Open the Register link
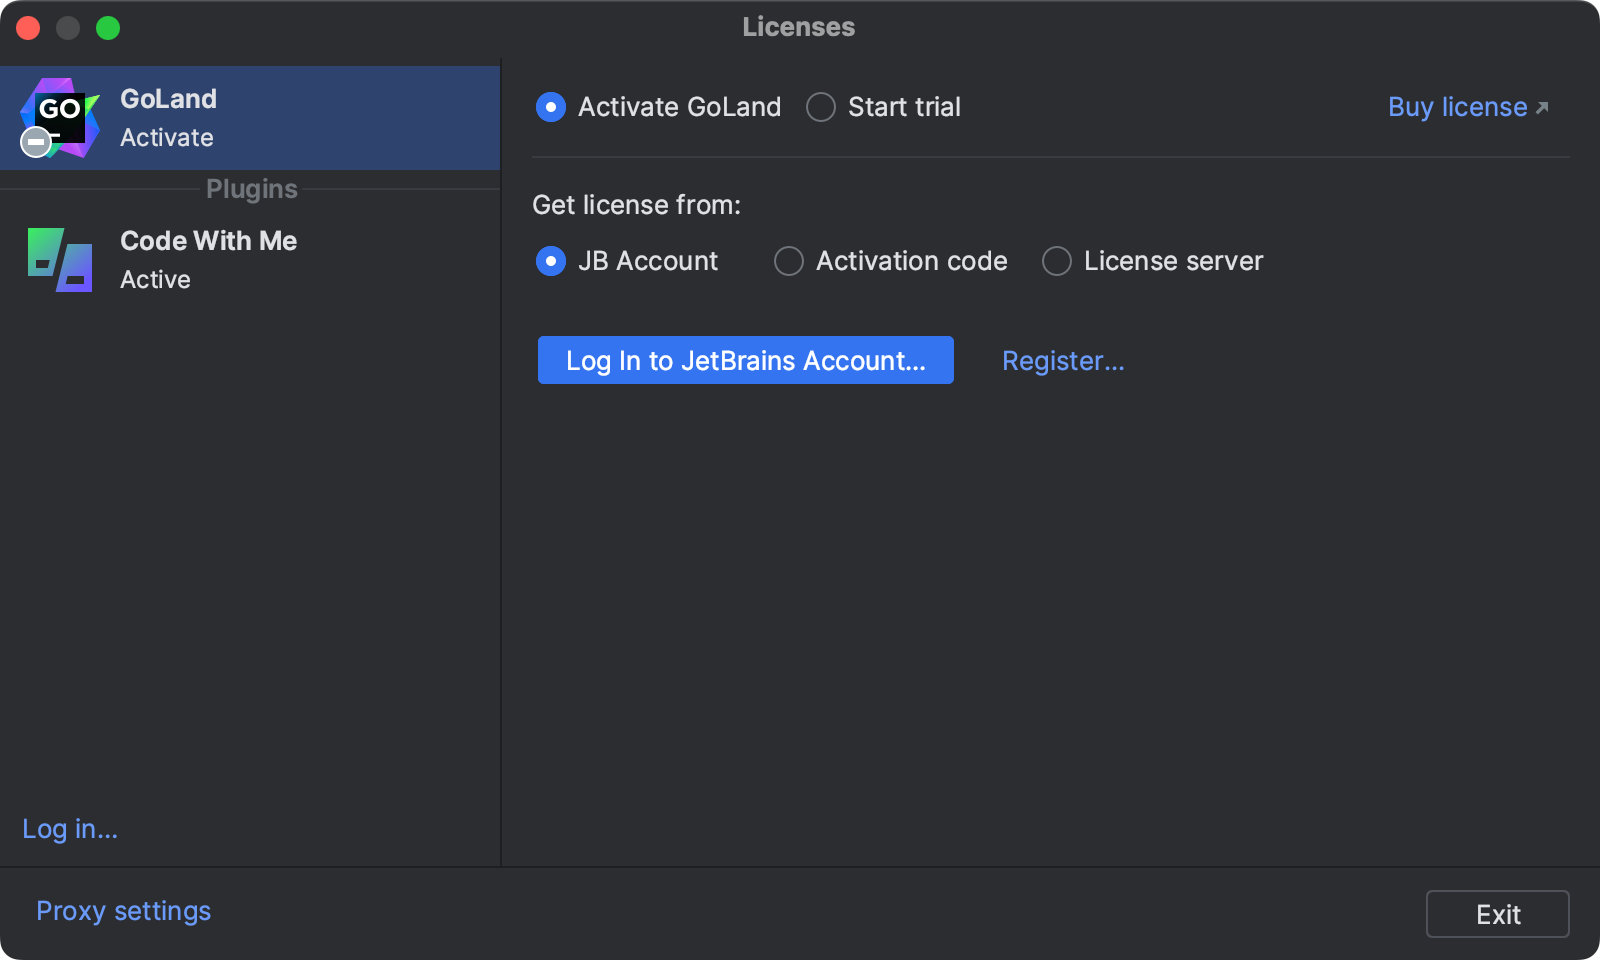Image resolution: width=1600 pixels, height=960 pixels. click(1063, 361)
